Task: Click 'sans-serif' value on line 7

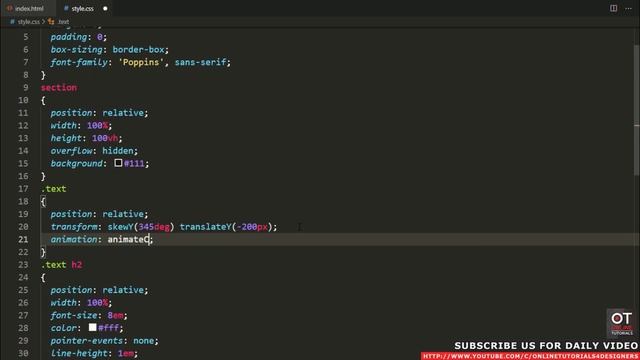Action: point(200,62)
